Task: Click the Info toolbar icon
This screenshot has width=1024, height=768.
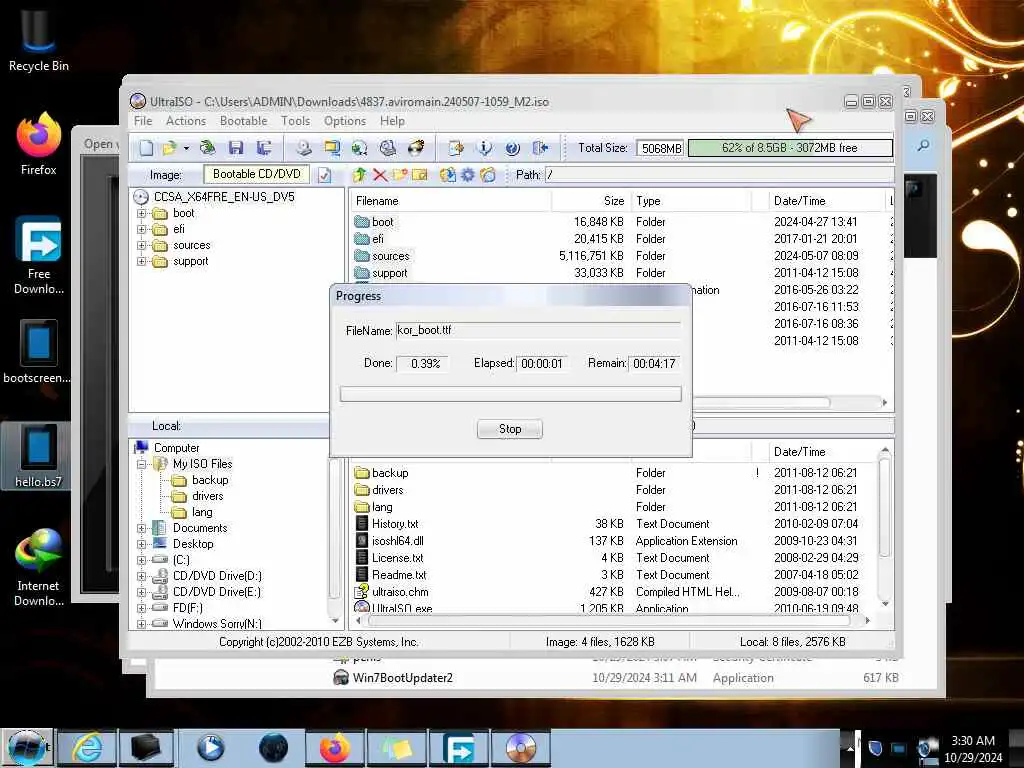Action: click(484, 148)
